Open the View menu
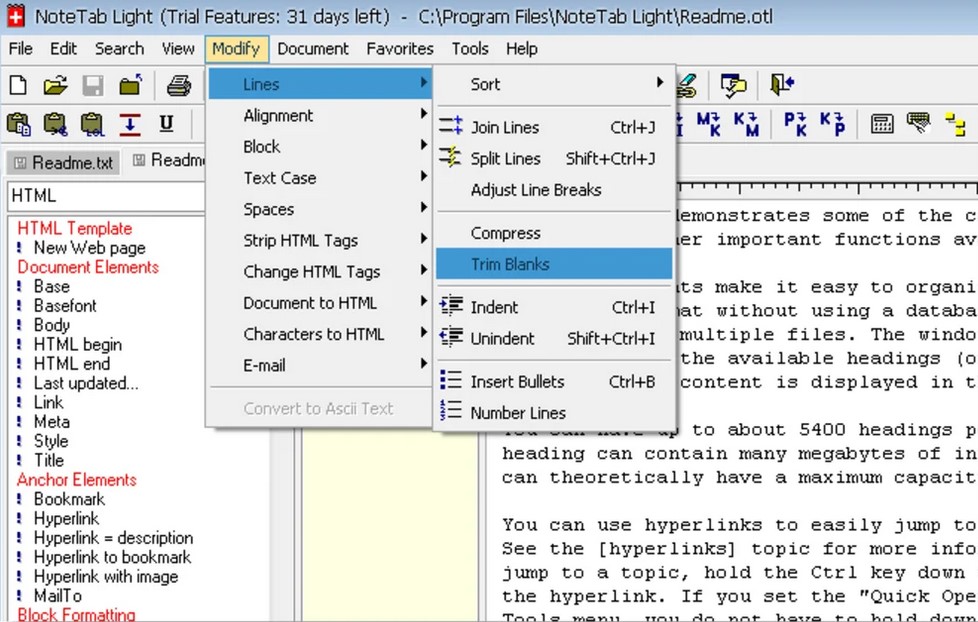Image resolution: width=978 pixels, height=622 pixels. 178,49
